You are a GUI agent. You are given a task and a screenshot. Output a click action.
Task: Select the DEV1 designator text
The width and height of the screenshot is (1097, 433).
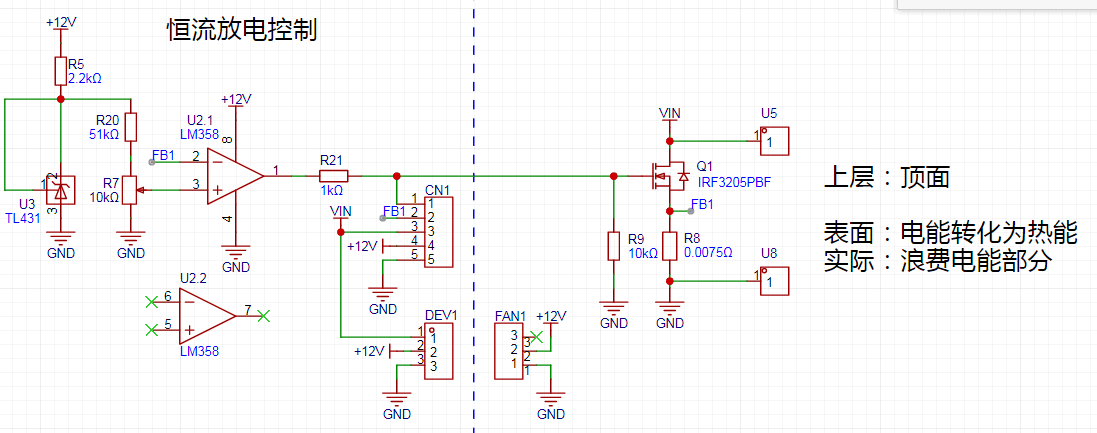(441, 315)
